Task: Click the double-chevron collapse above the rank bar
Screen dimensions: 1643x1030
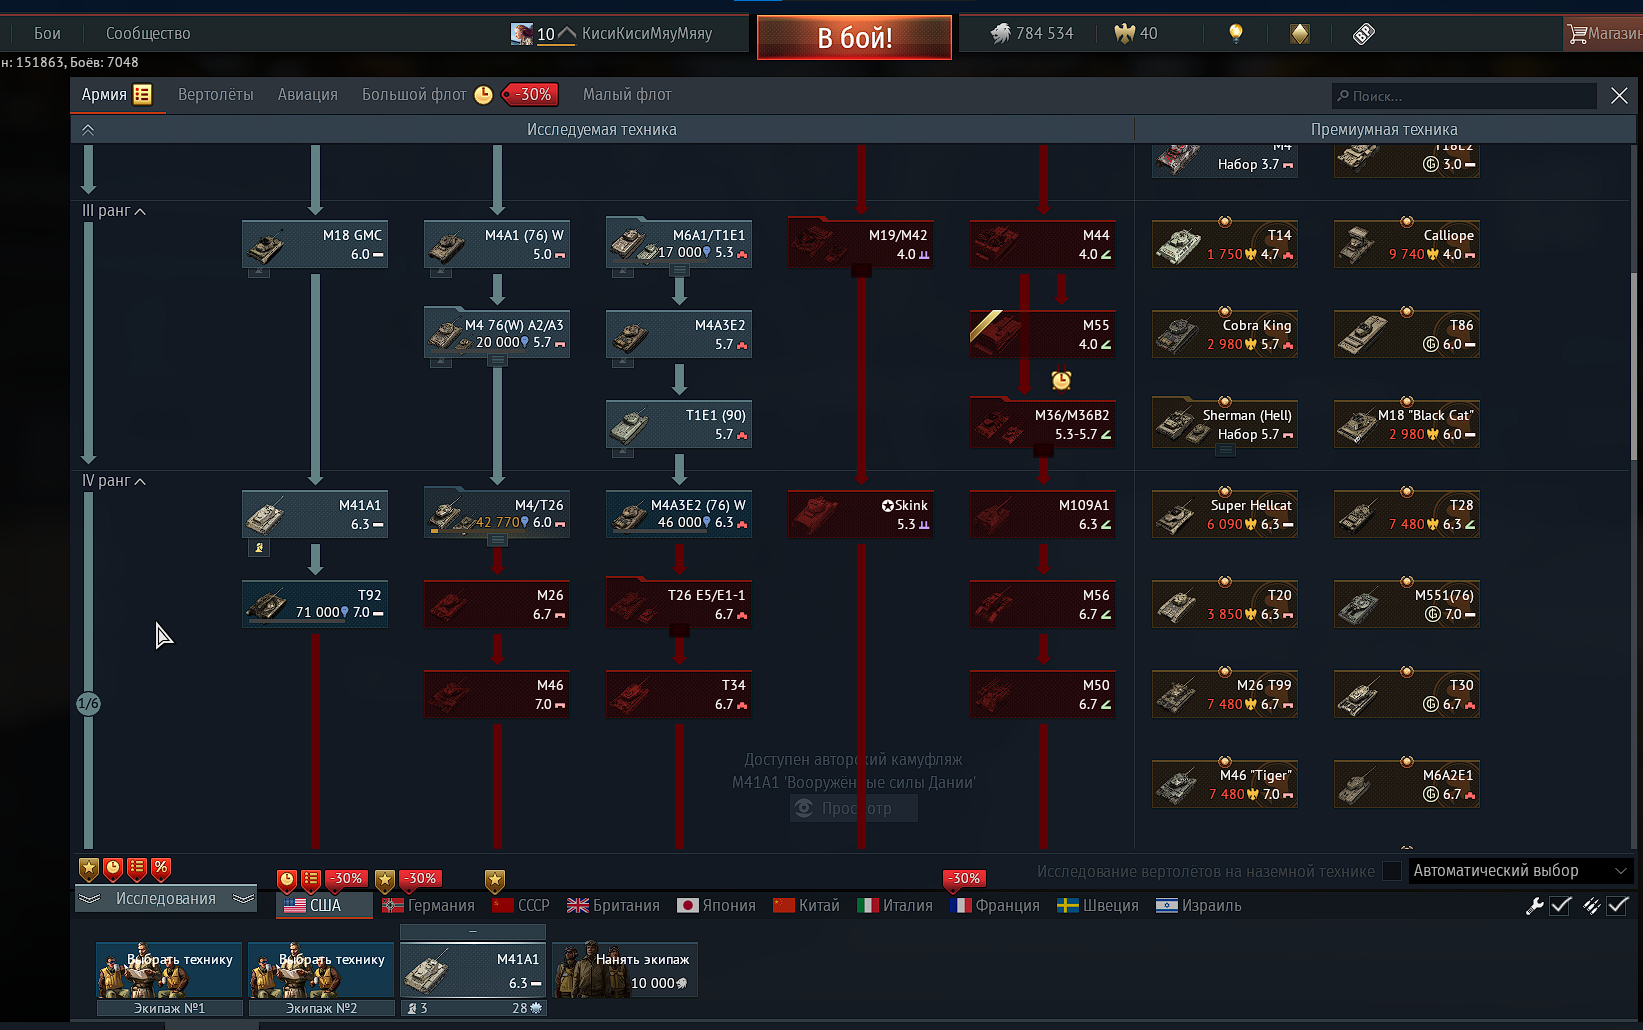Action: [x=88, y=129]
